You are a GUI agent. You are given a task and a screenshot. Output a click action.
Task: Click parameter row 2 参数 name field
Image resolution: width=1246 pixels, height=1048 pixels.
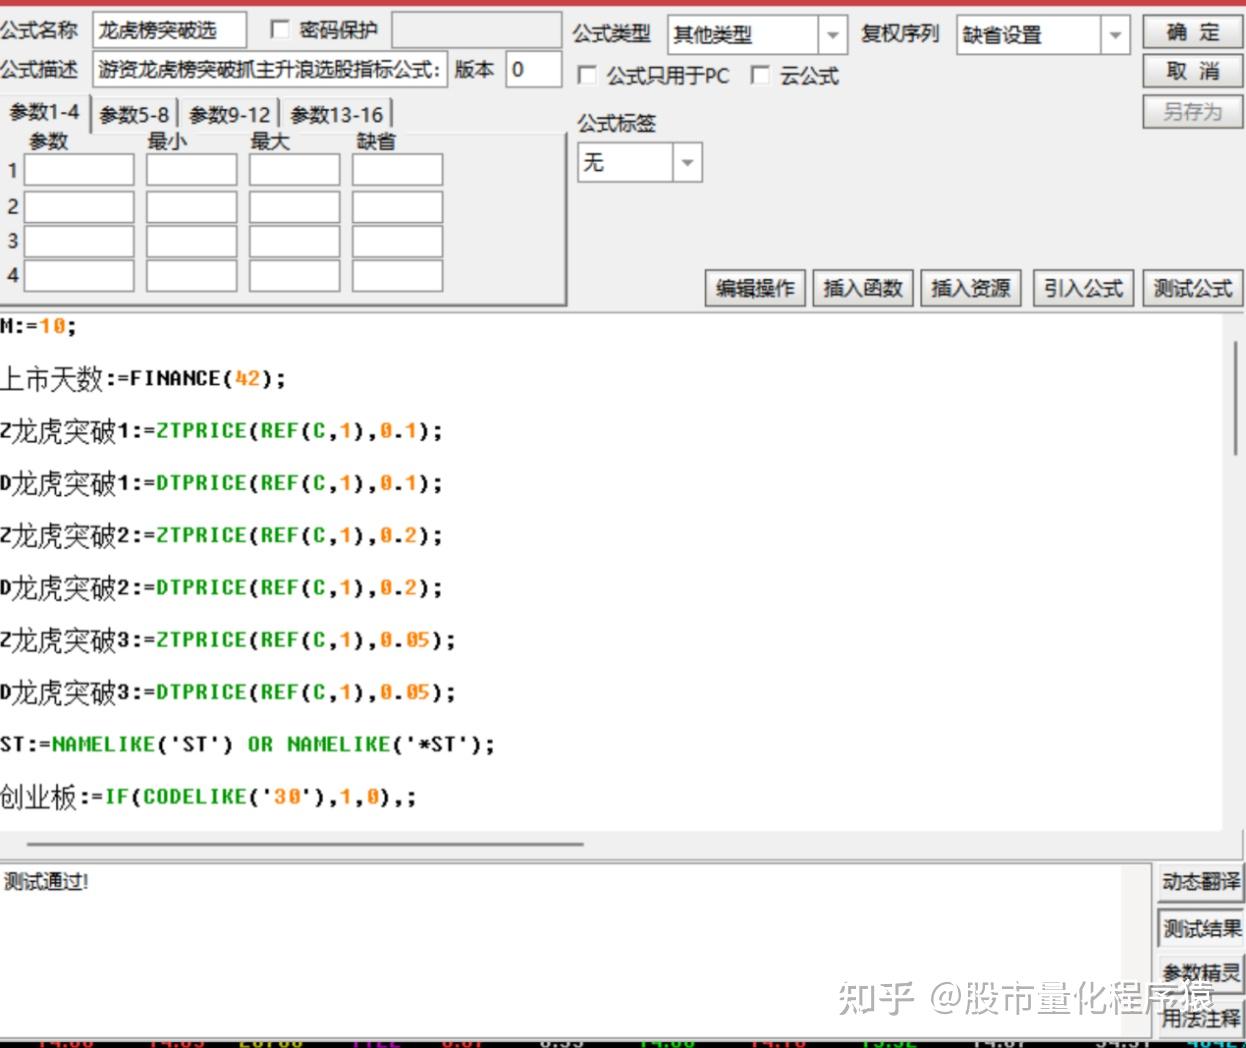tap(79, 206)
